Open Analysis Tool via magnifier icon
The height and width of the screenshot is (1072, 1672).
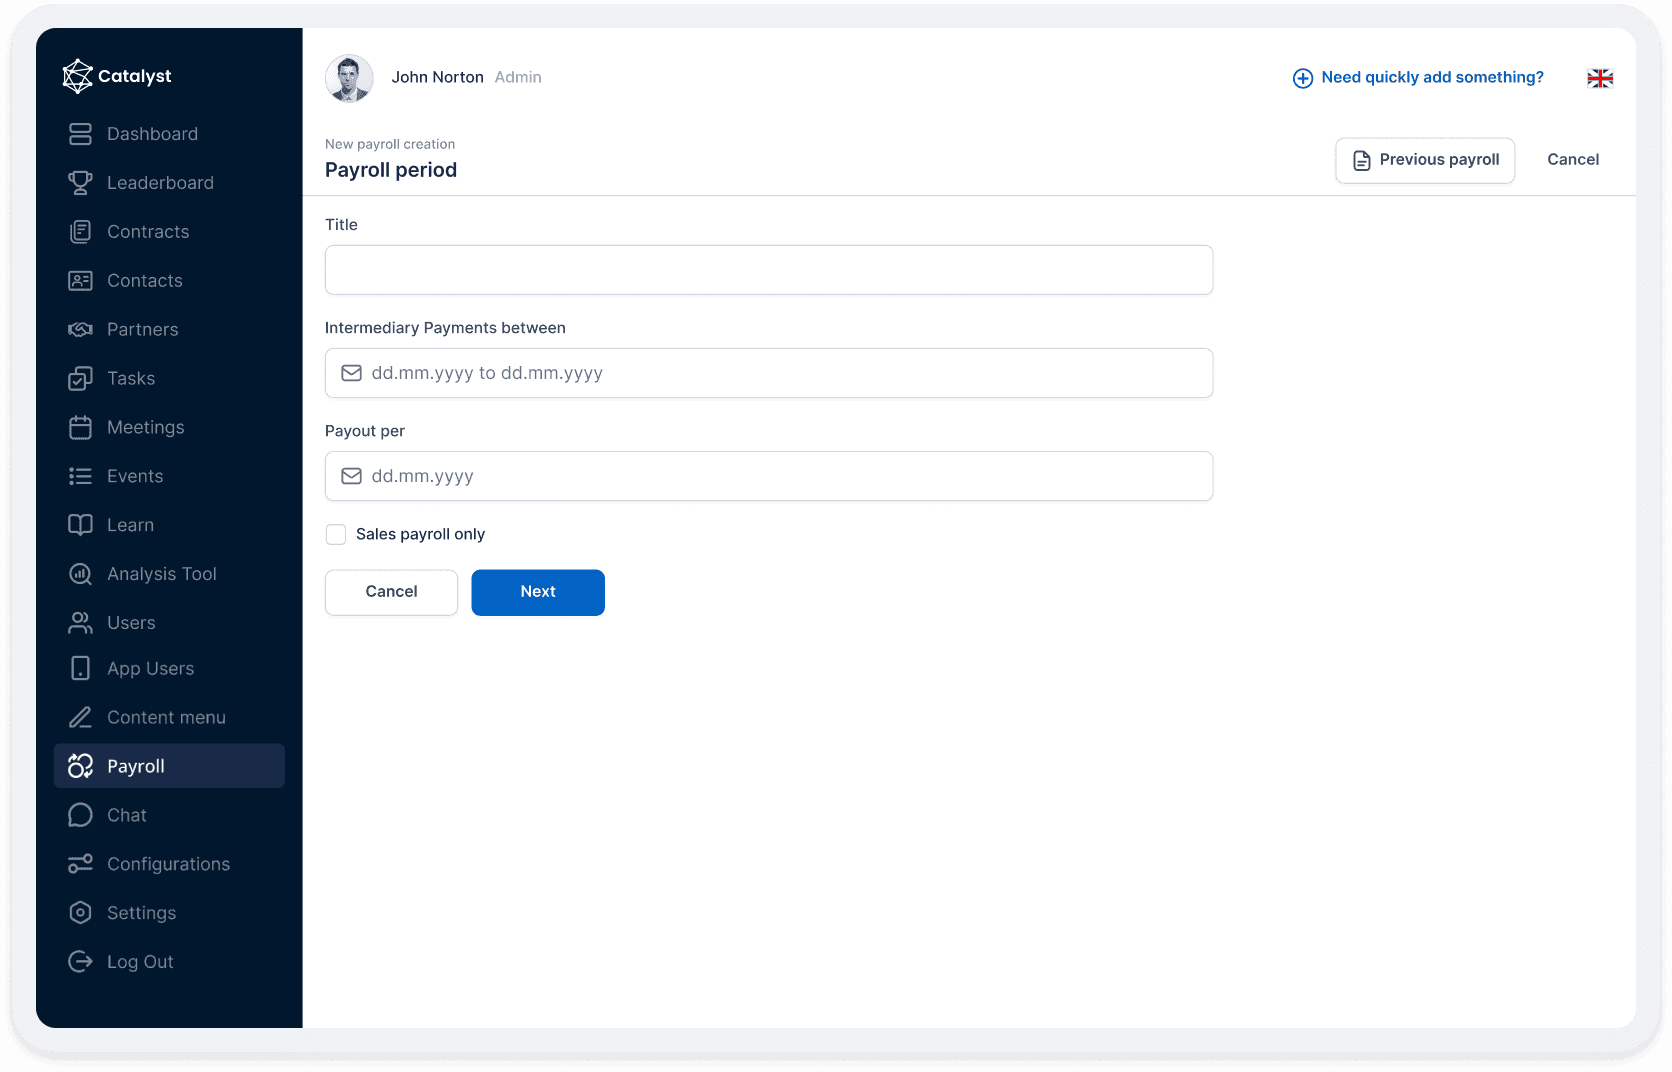pos(80,574)
